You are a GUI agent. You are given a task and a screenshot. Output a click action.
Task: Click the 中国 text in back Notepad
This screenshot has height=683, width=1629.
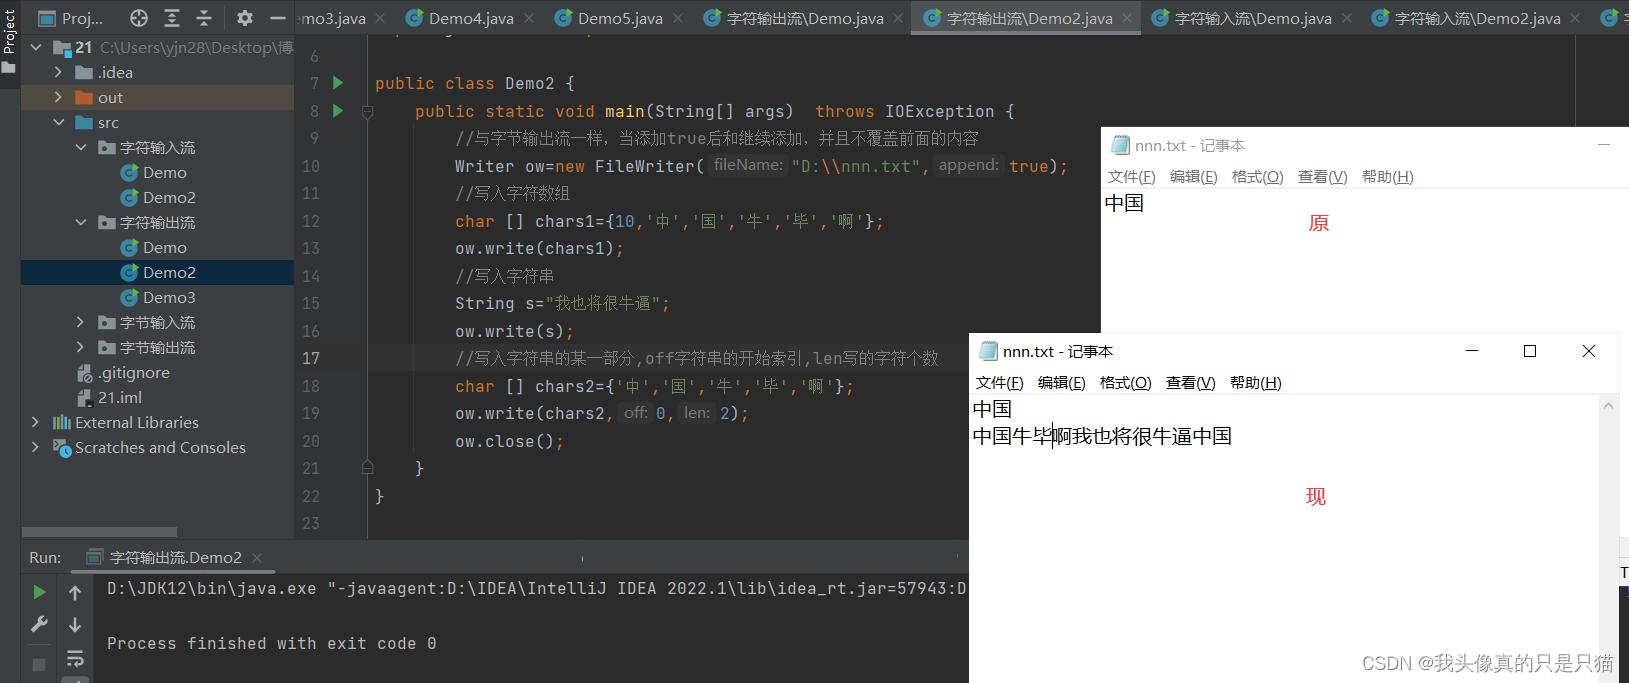click(1124, 203)
